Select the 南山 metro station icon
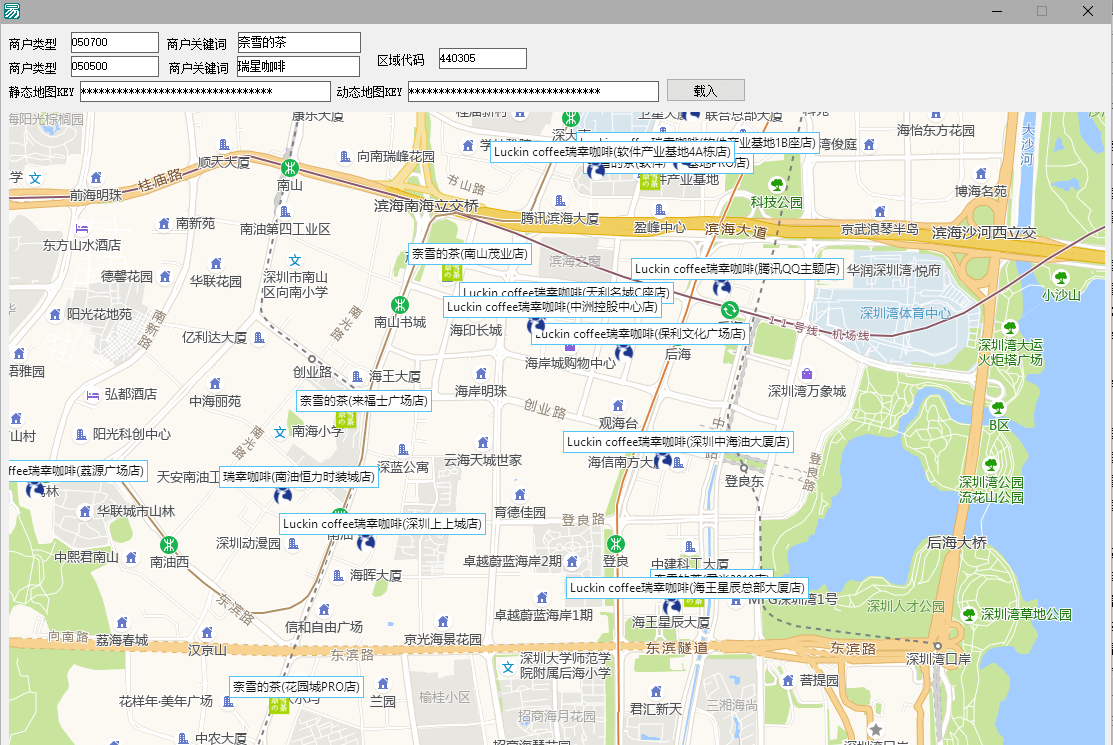 (x=290, y=168)
